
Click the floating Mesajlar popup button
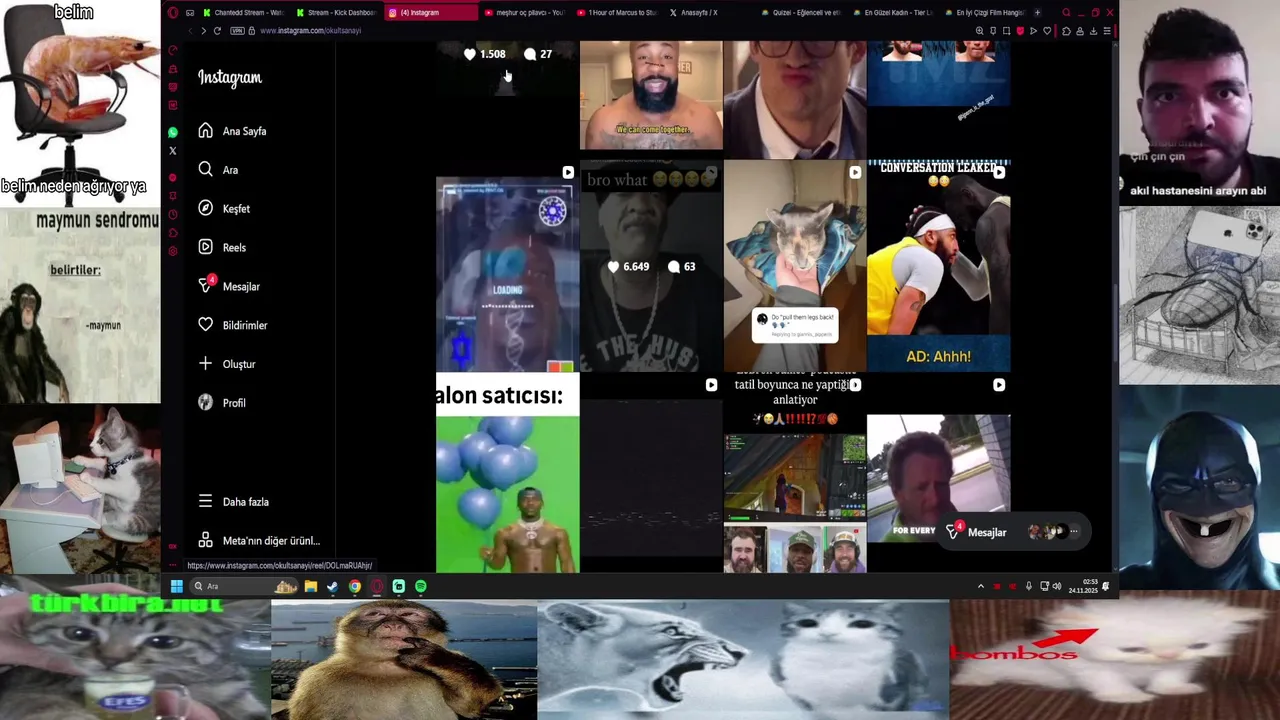(1014, 532)
